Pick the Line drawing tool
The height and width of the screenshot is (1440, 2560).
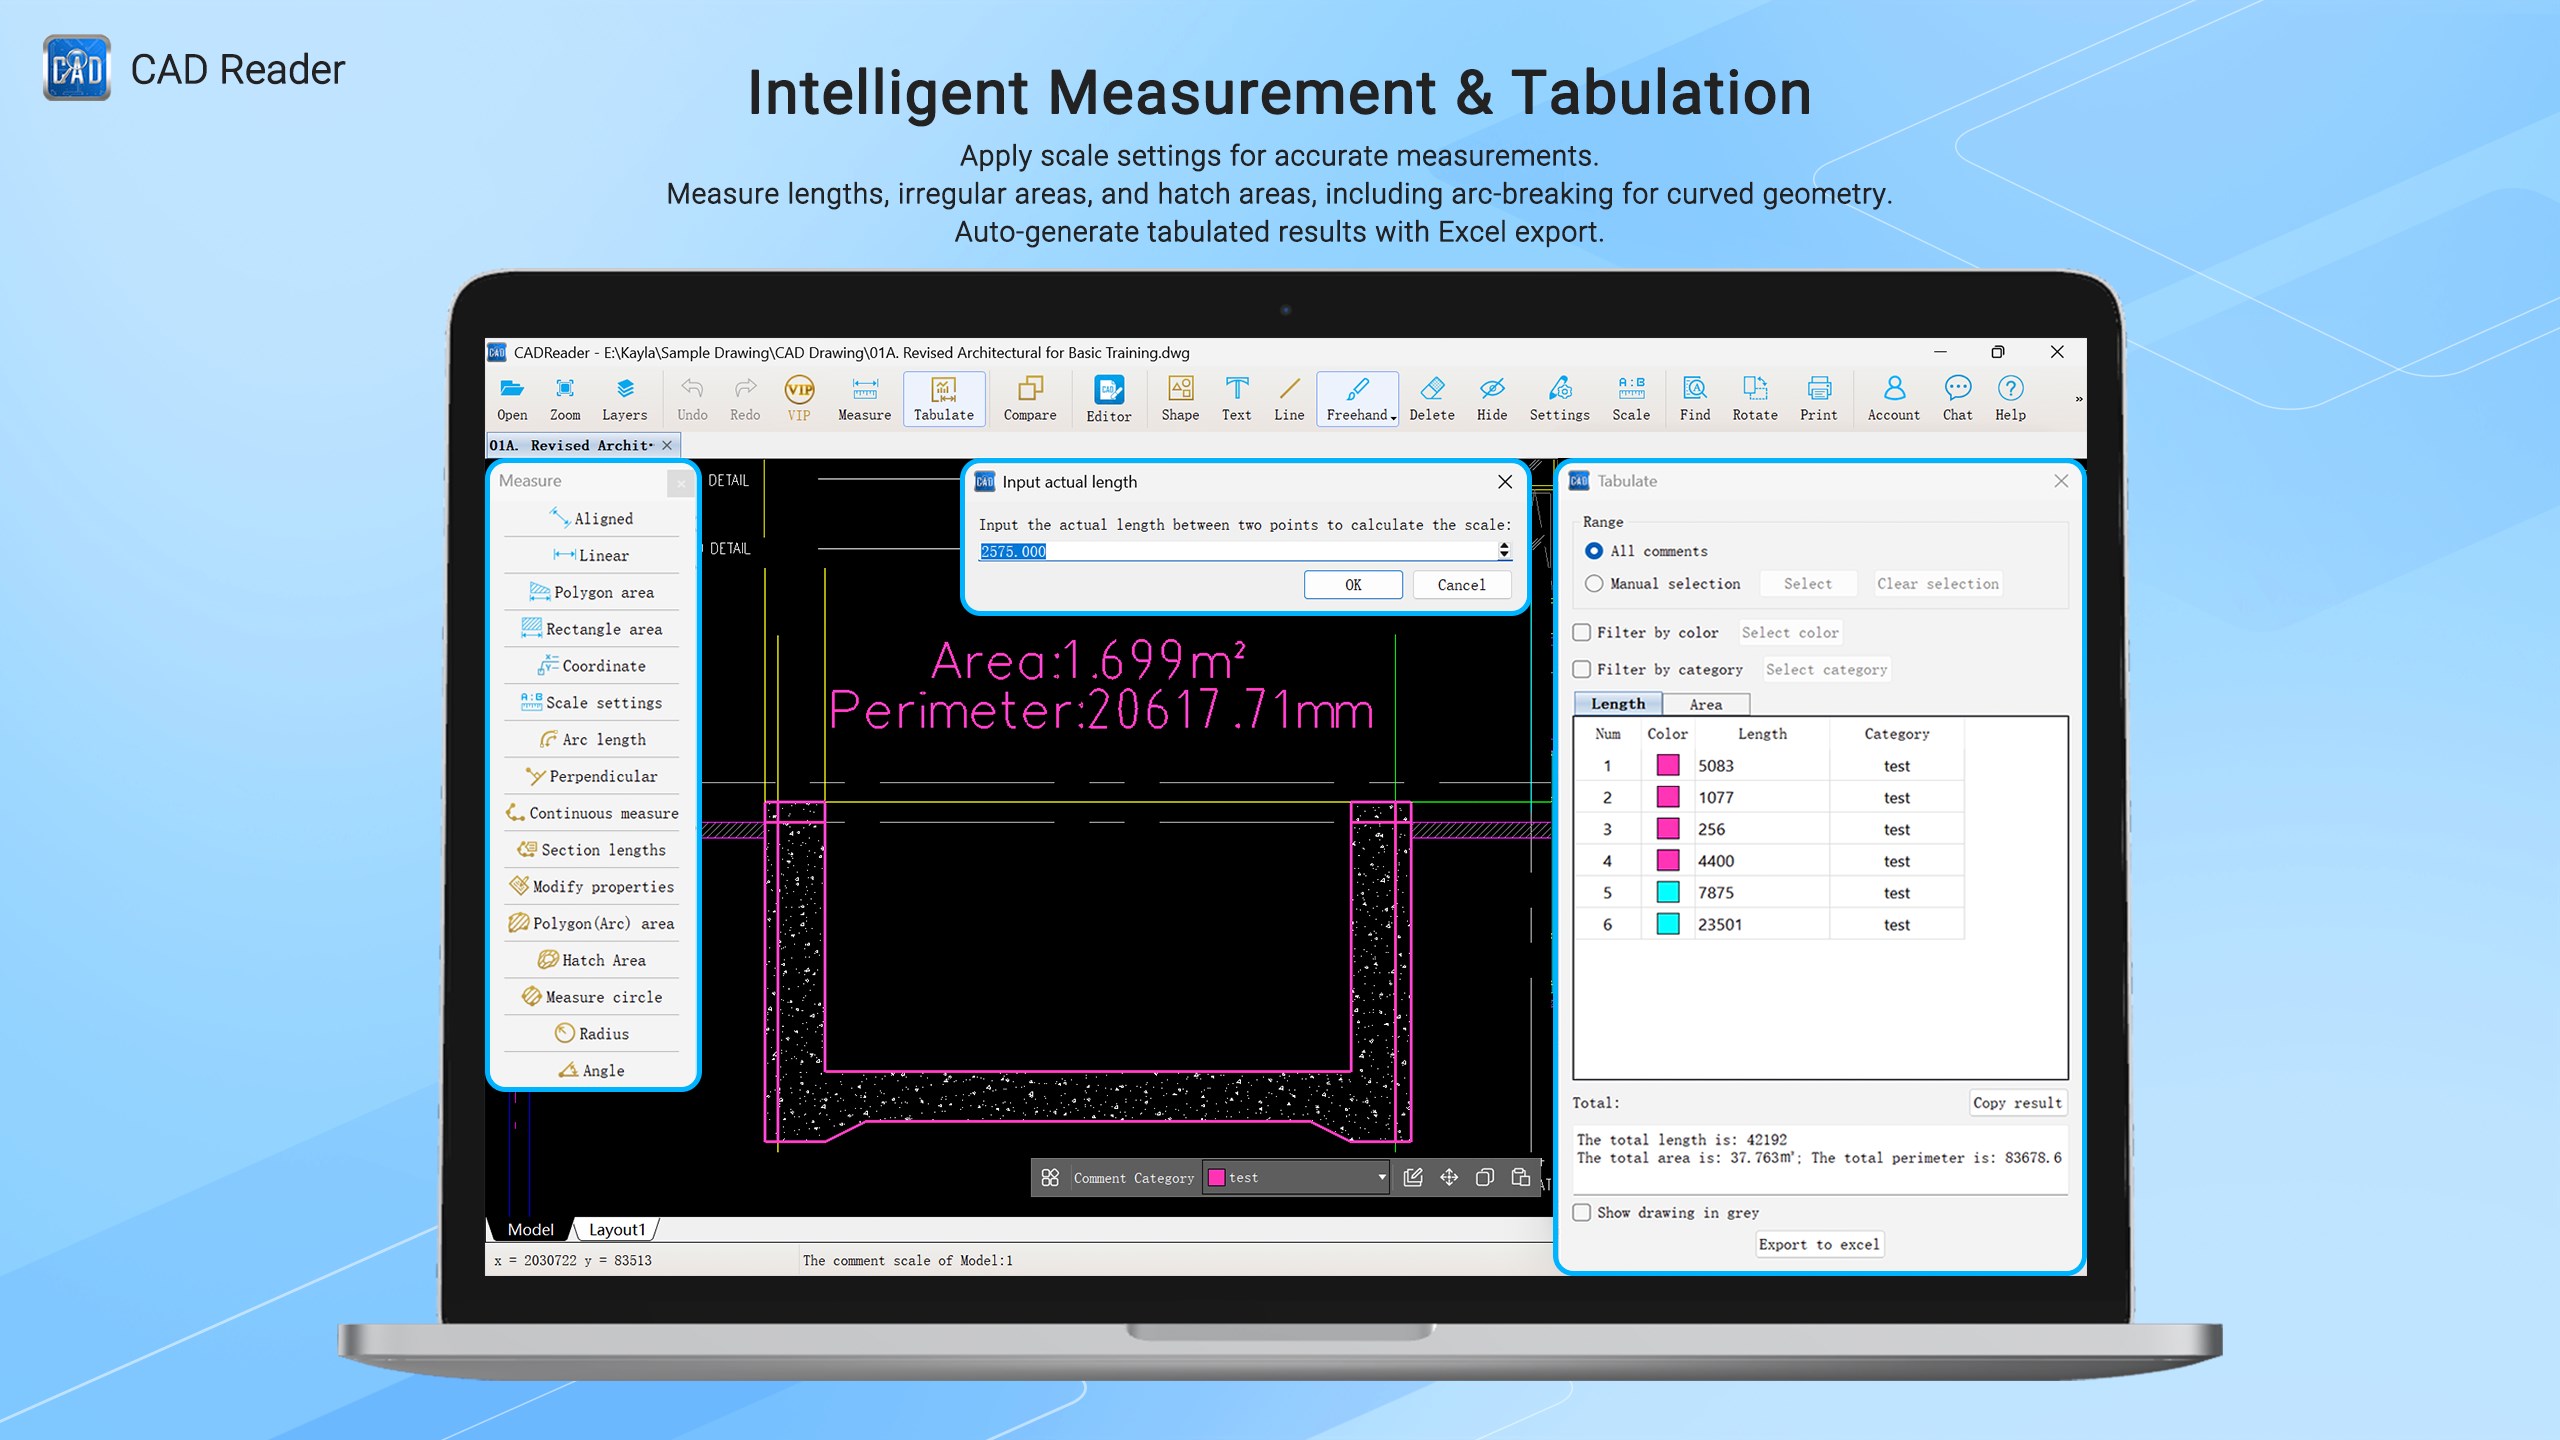pos(1289,399)
